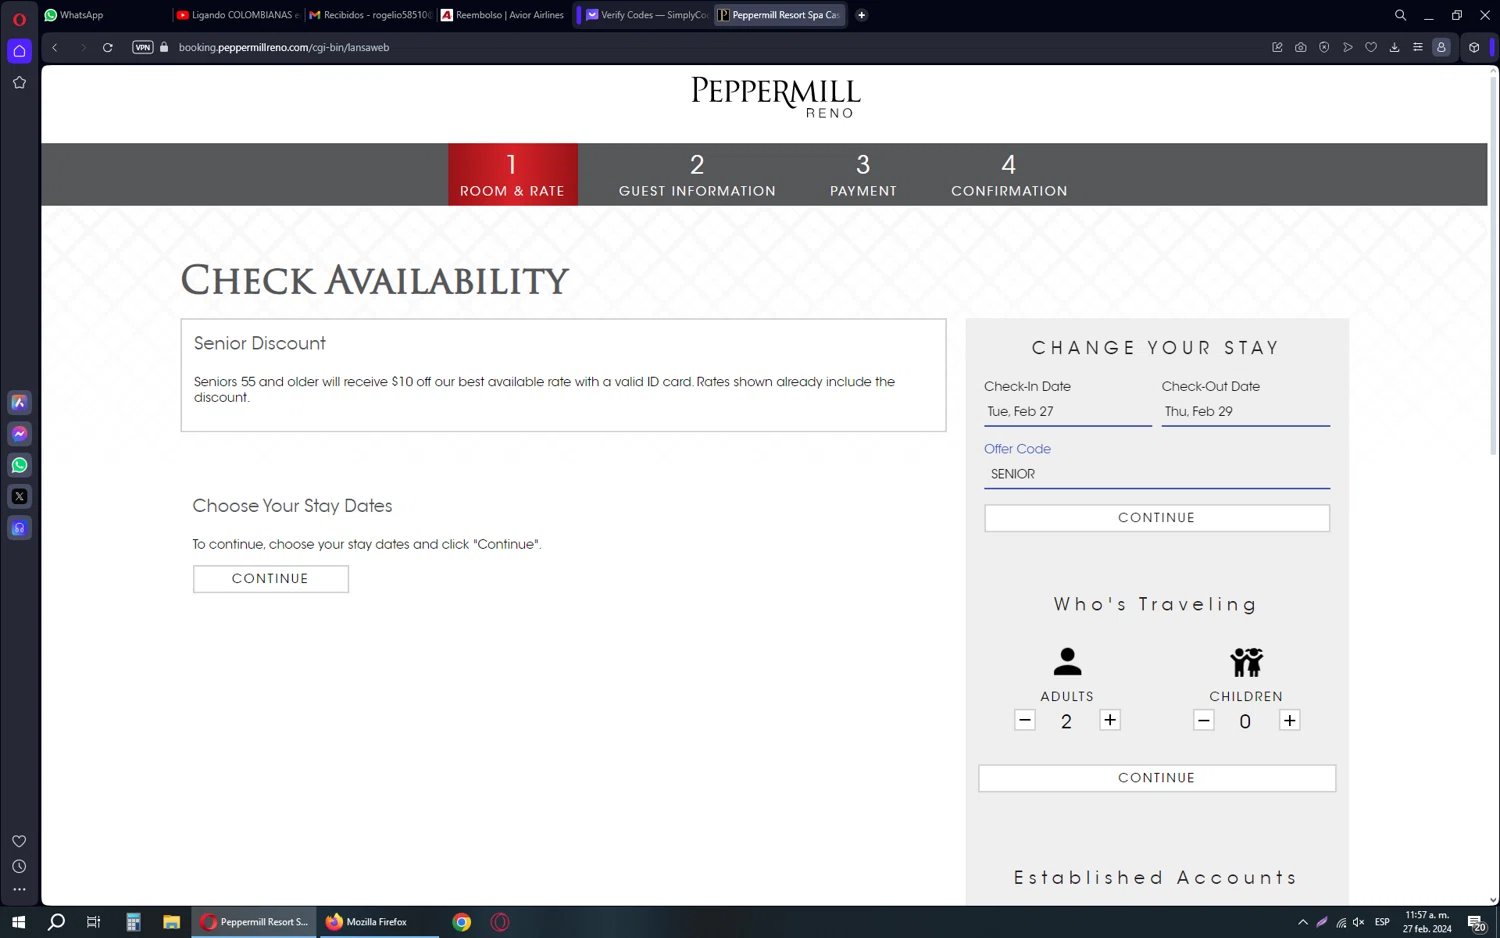Switch the ESP input language indicator
This screenshot has height=938, width=1500.
1382,922
